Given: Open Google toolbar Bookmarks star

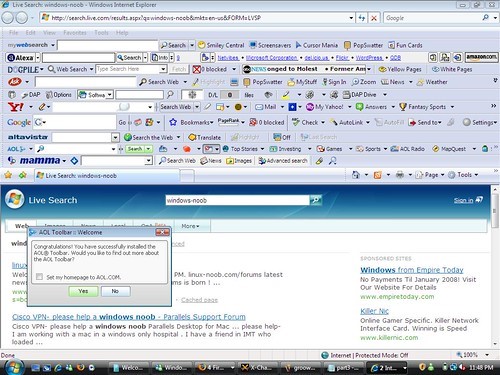Looking at the screenshot, I should click(173, 122).
